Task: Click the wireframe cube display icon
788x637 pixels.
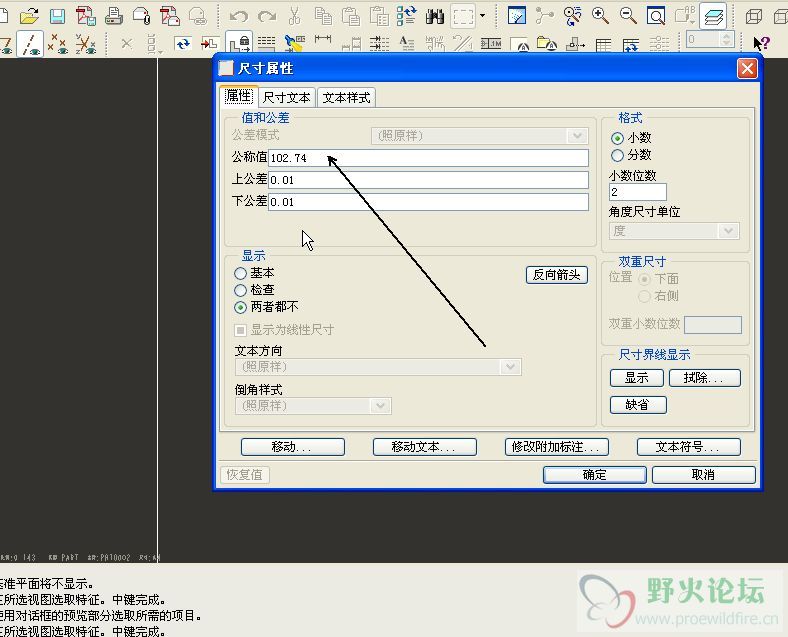Action: tap(754, 16)
